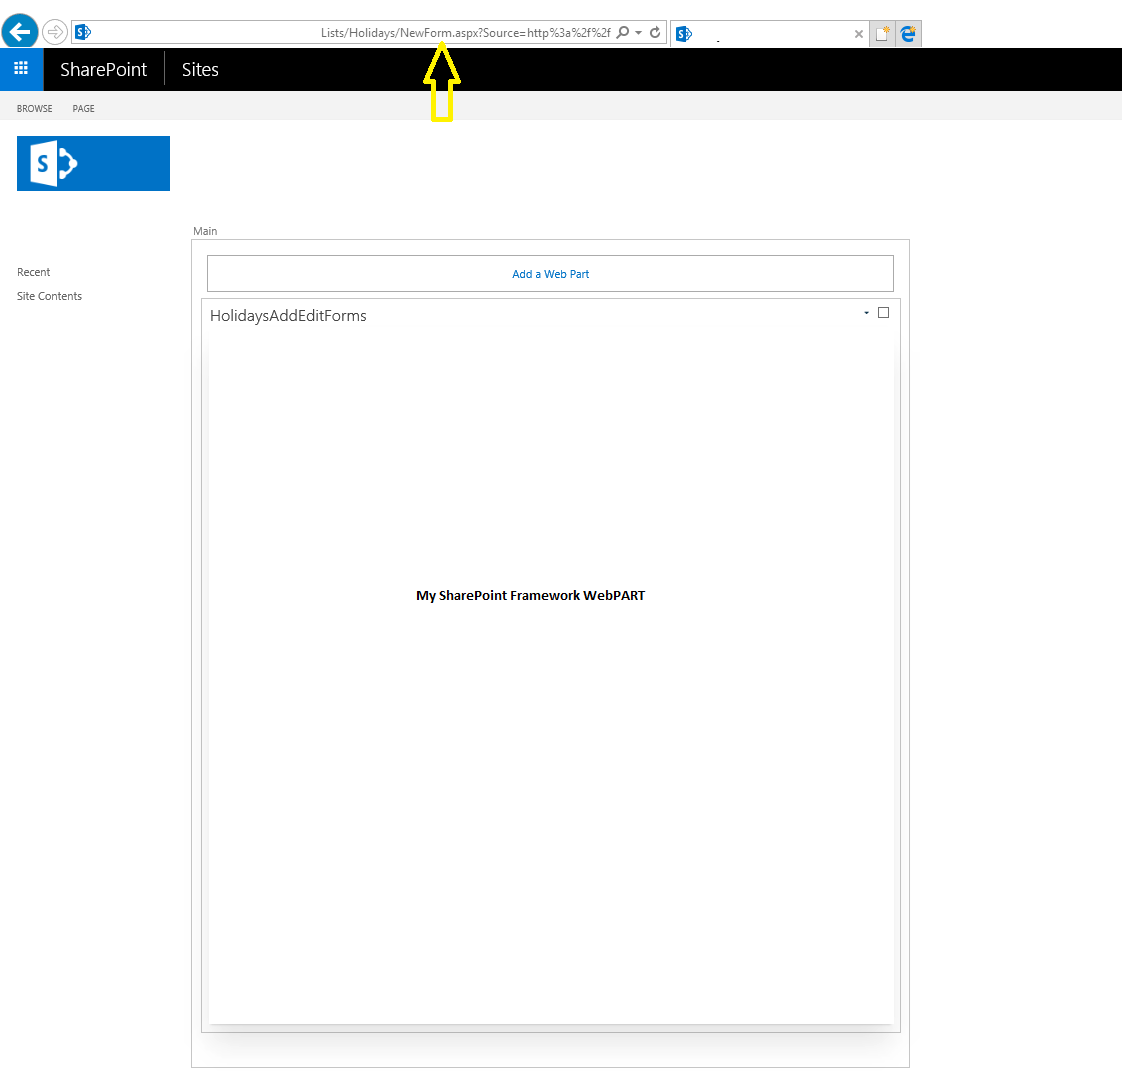
Task: Click the search magnifier in the address bar
Action: (623, 32)
